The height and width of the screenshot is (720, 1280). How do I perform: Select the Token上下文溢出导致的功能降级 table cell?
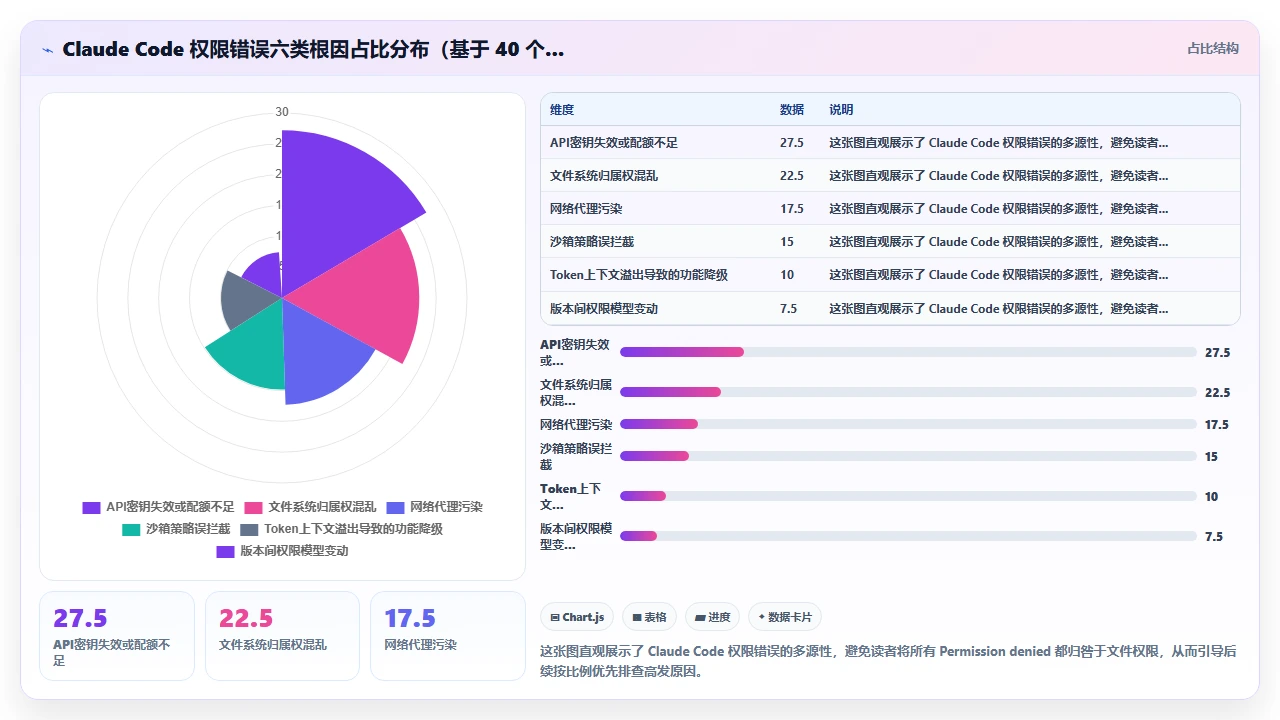tap(639, 275)
